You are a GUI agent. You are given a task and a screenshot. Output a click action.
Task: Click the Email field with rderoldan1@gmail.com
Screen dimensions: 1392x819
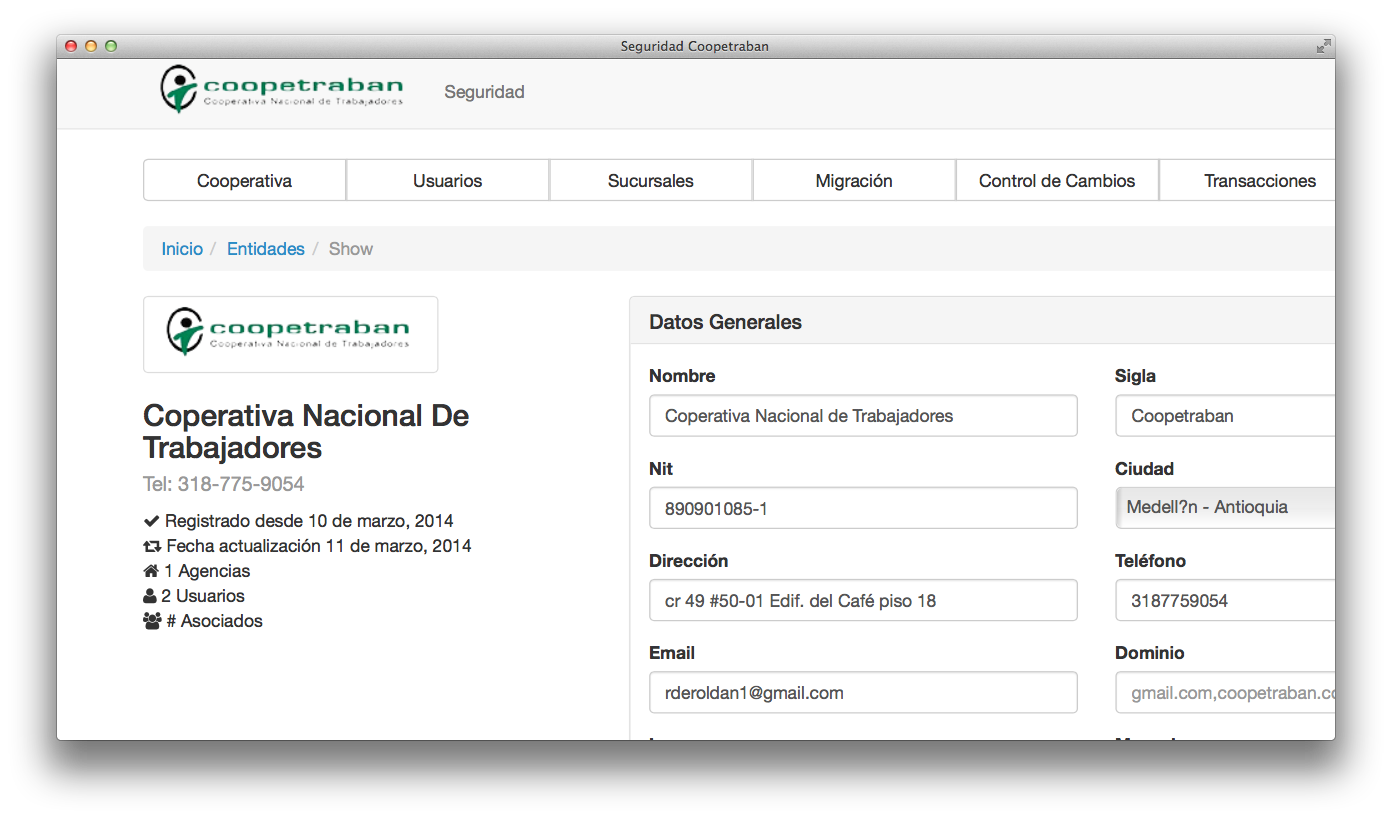tap(863, 692)
